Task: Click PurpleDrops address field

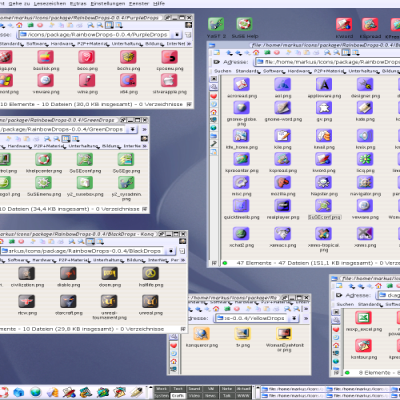Action: (x=95, y=35)
